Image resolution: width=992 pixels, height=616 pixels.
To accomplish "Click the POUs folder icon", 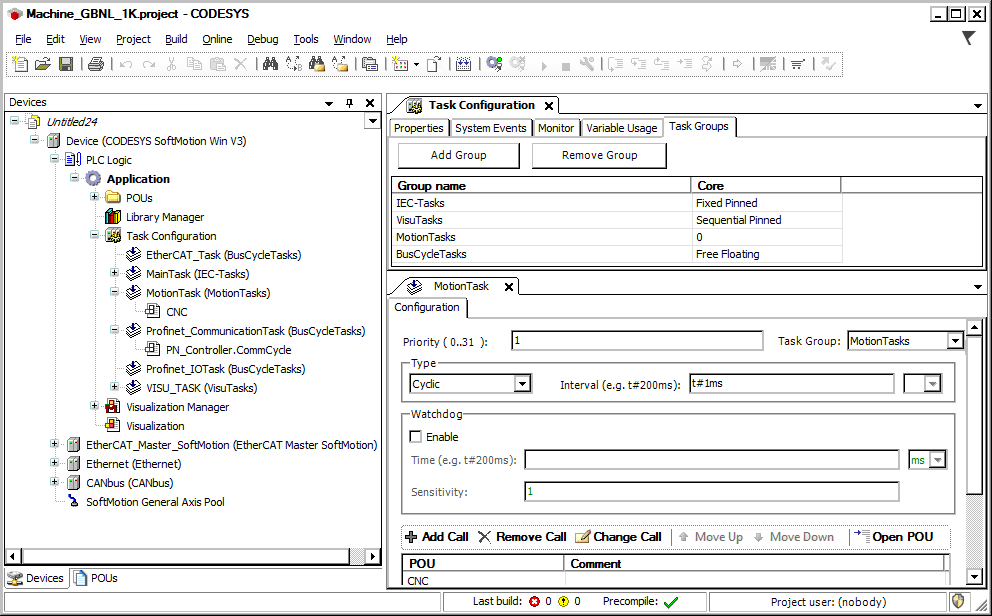I will [x=113, y=198].
